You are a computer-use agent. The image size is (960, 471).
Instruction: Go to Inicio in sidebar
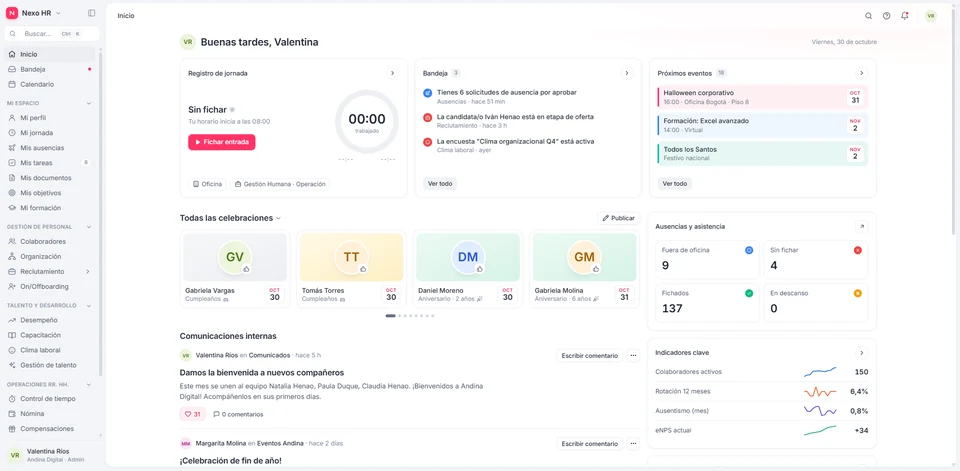50,55
